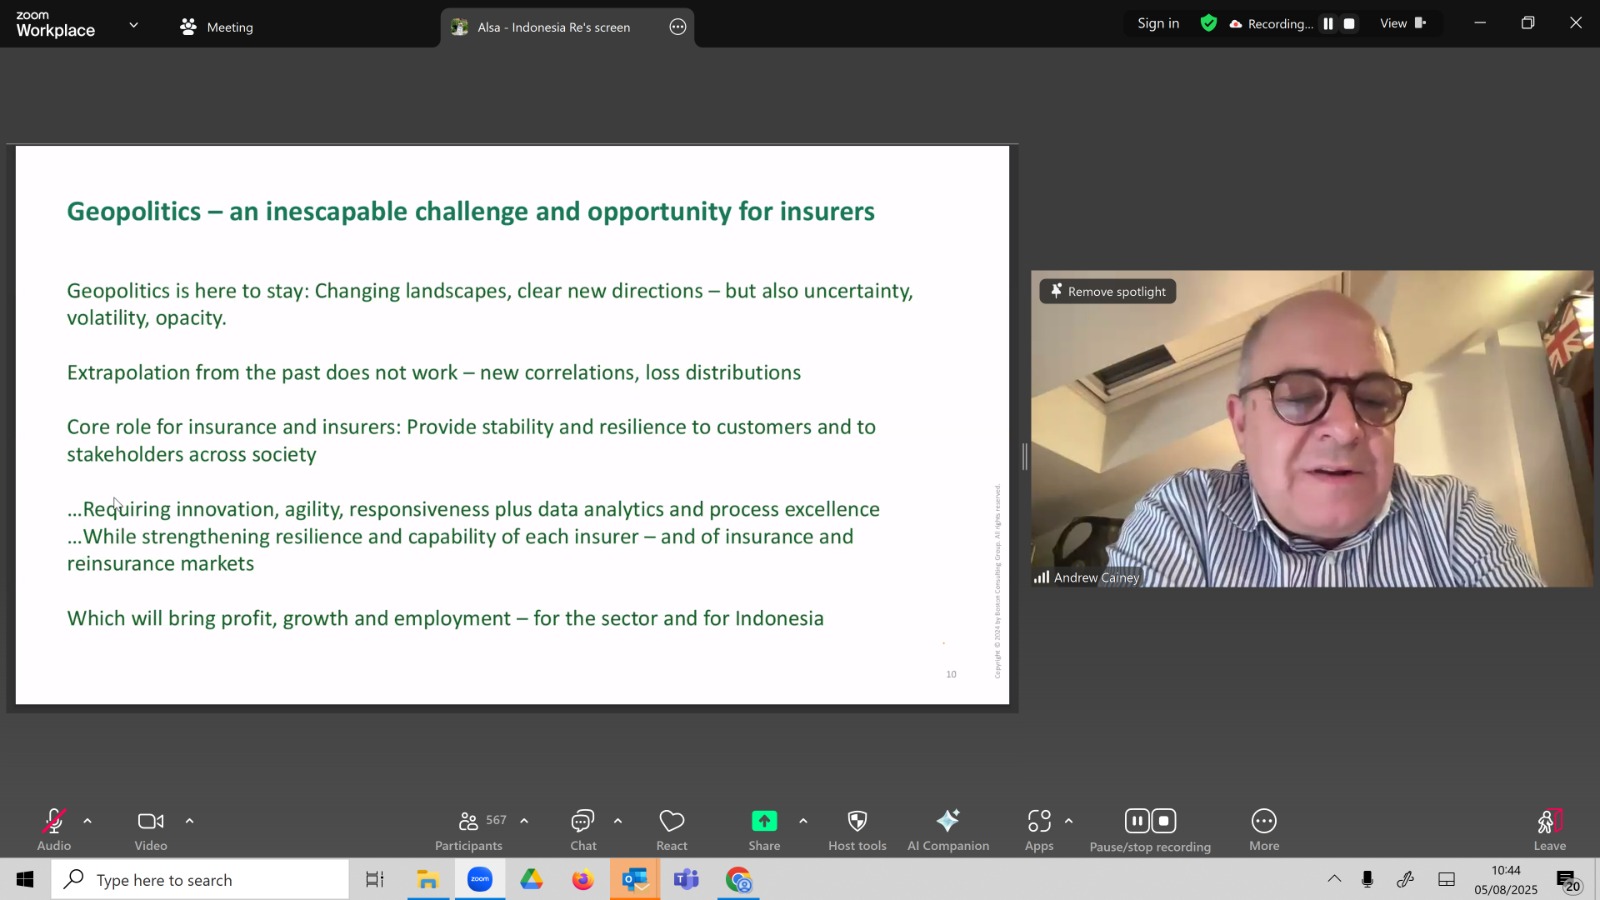Open the Zoom Workplace dropdown arrow

coord(133,25)
